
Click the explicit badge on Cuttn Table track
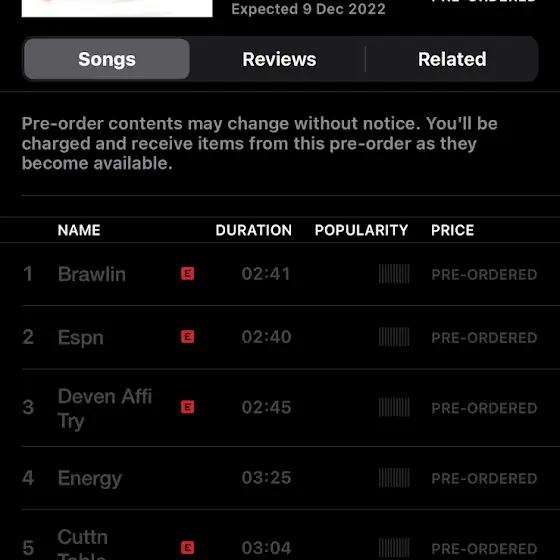188,548
